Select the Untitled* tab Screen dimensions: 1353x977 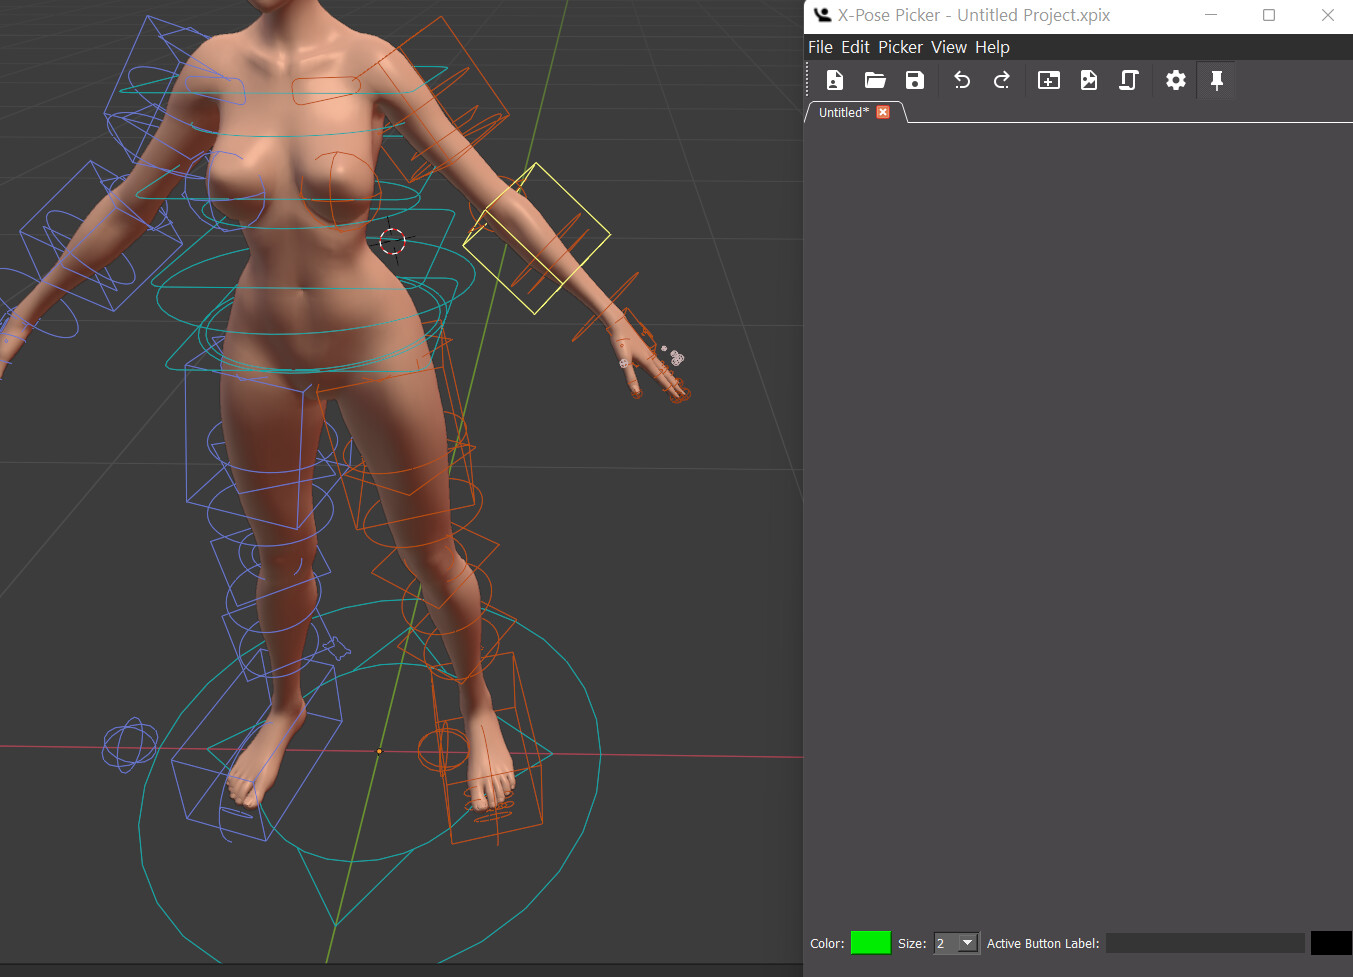pos(844,112)
